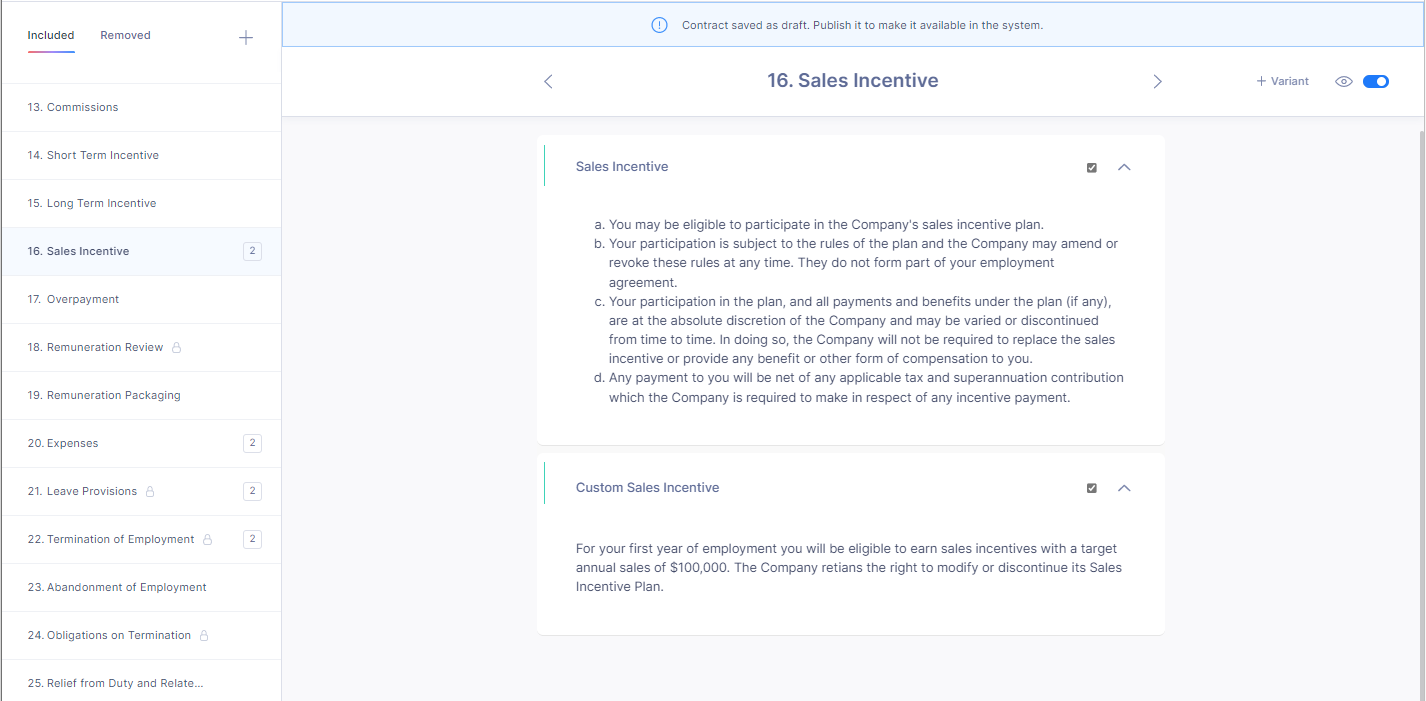The image size is (1426, 701).
Task: Click the plus icon to add a clause
Action: tap(246, 38)
